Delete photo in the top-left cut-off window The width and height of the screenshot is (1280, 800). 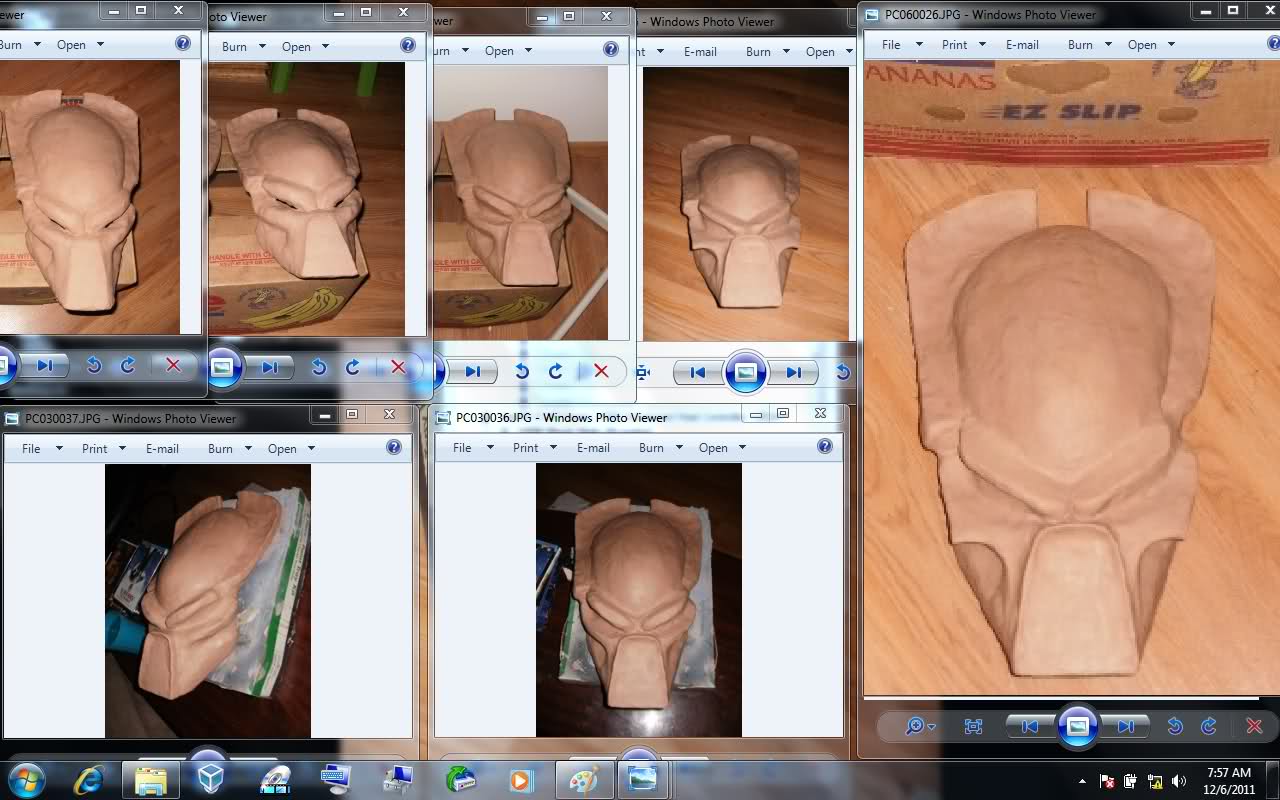coord(173,365)
